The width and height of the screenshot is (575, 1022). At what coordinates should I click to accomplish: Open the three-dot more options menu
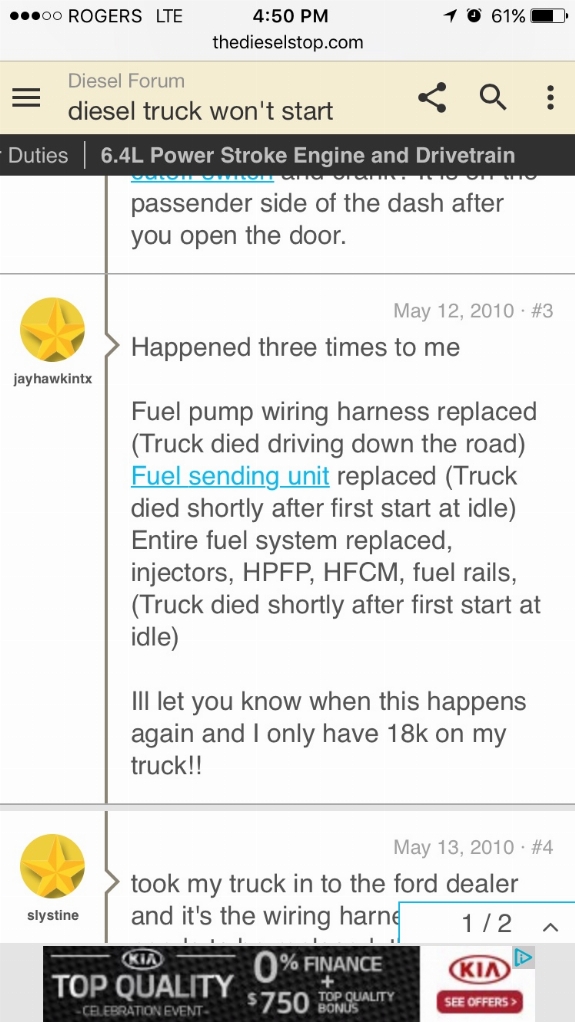click(x=550, y=98)
